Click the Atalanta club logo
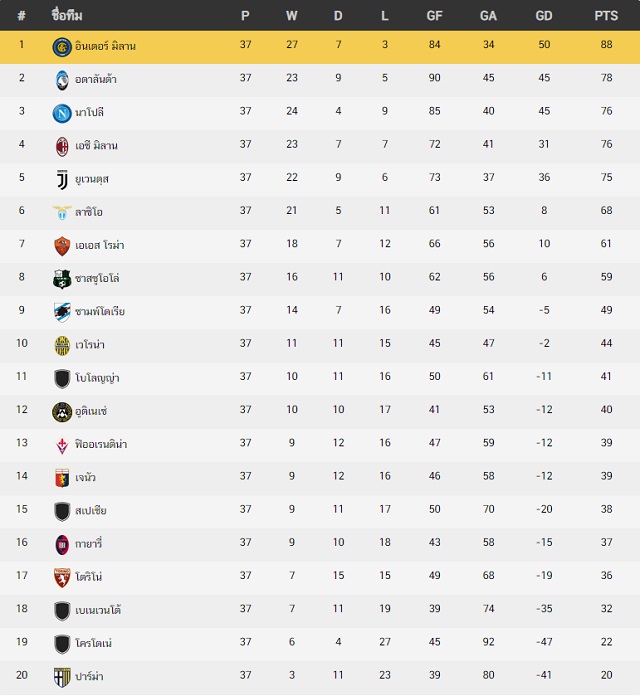The width and height of the screenshot is (640, 696). coord(62,80)
